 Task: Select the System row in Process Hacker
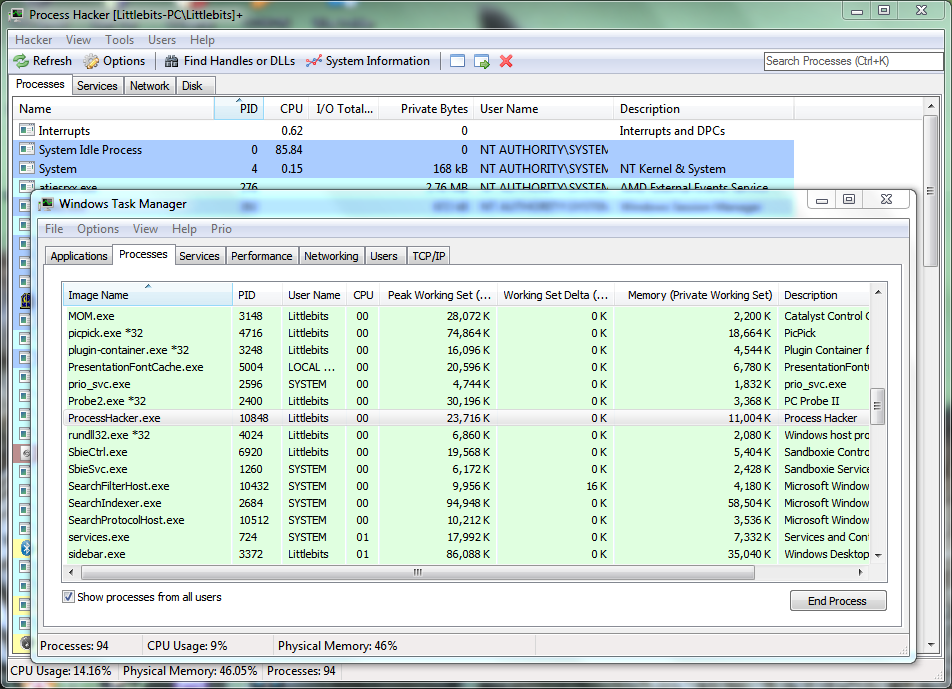[403, 168]
